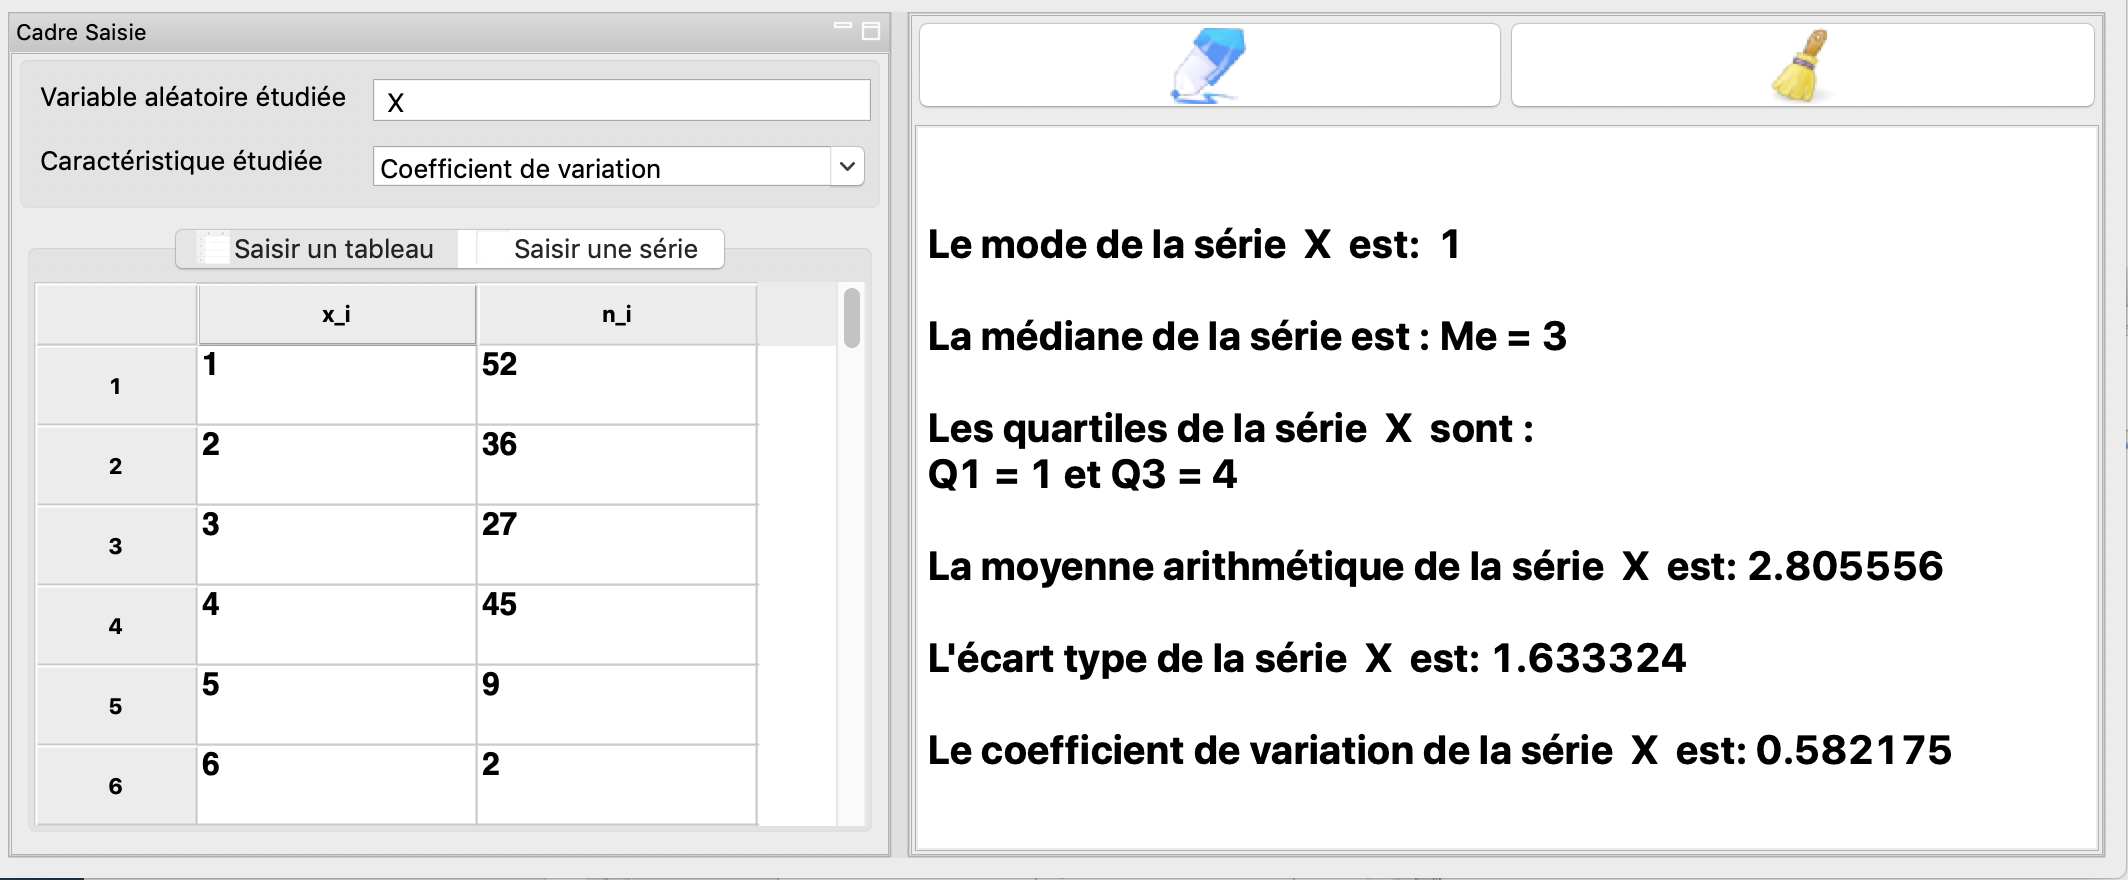This screenshot has height=880, width=2128.
Task: Select the cell containing value 27
Action: click(x=616, y=543)
